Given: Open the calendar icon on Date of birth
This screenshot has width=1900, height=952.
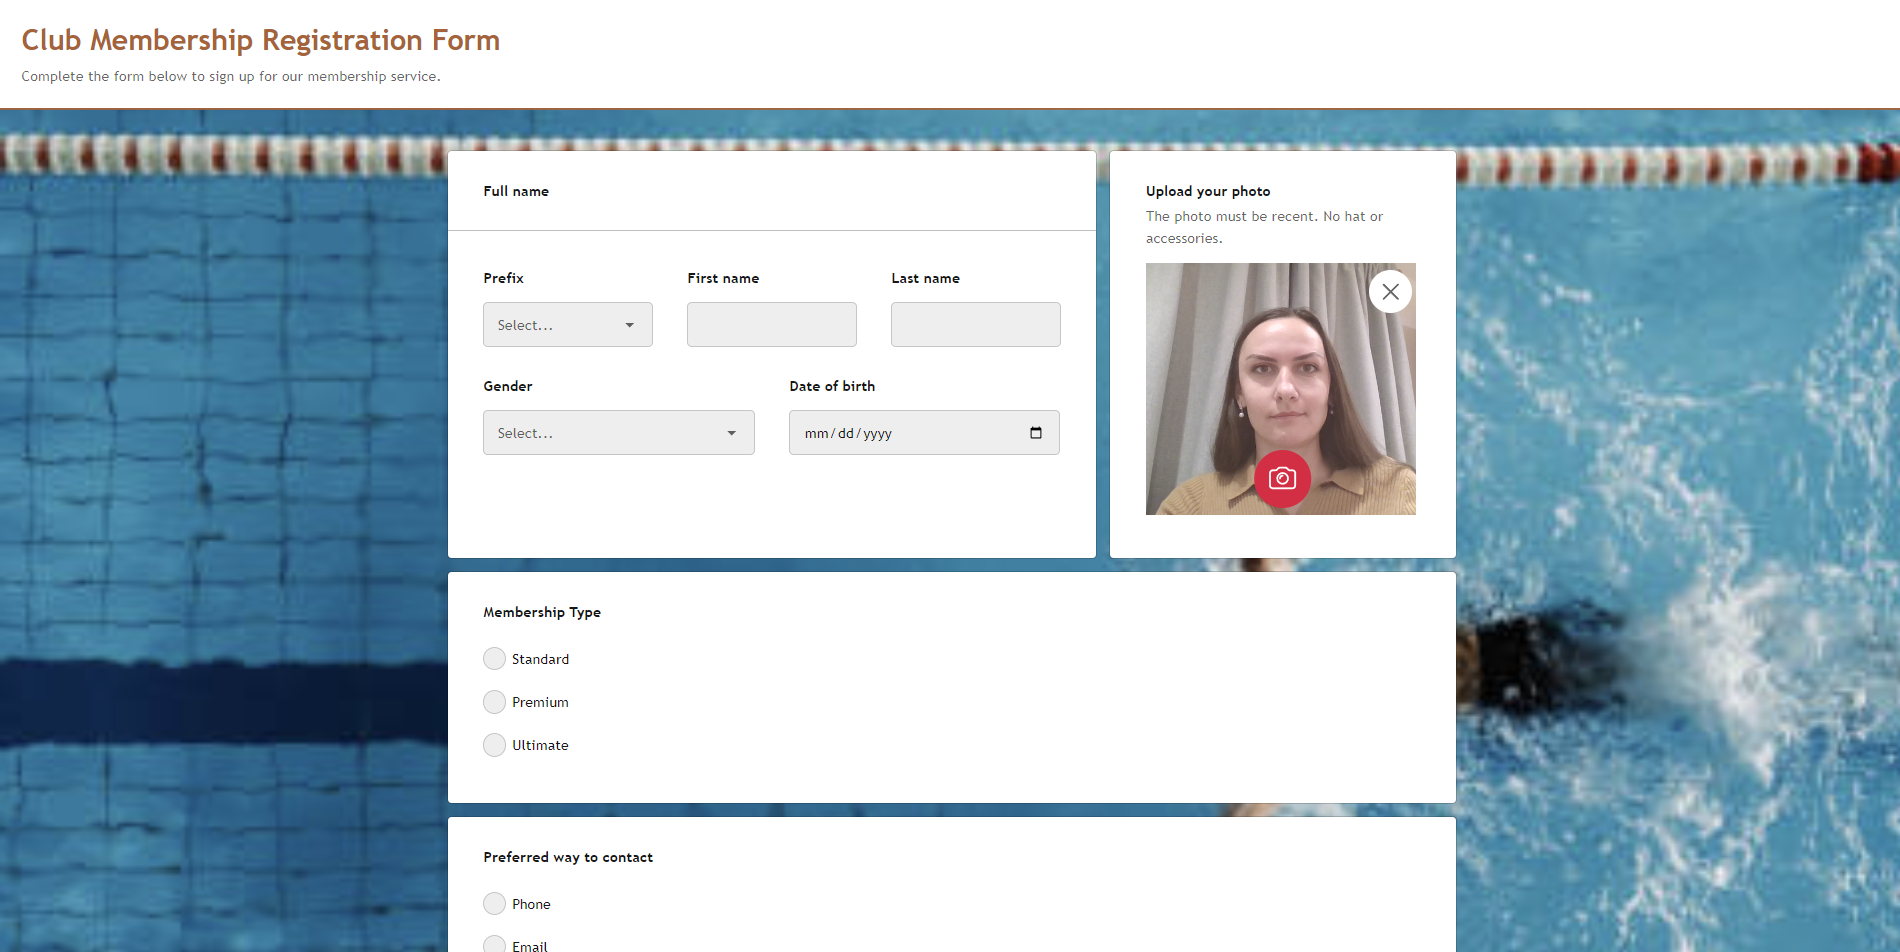Looking at the screenshot, I should coord(1038,432).
